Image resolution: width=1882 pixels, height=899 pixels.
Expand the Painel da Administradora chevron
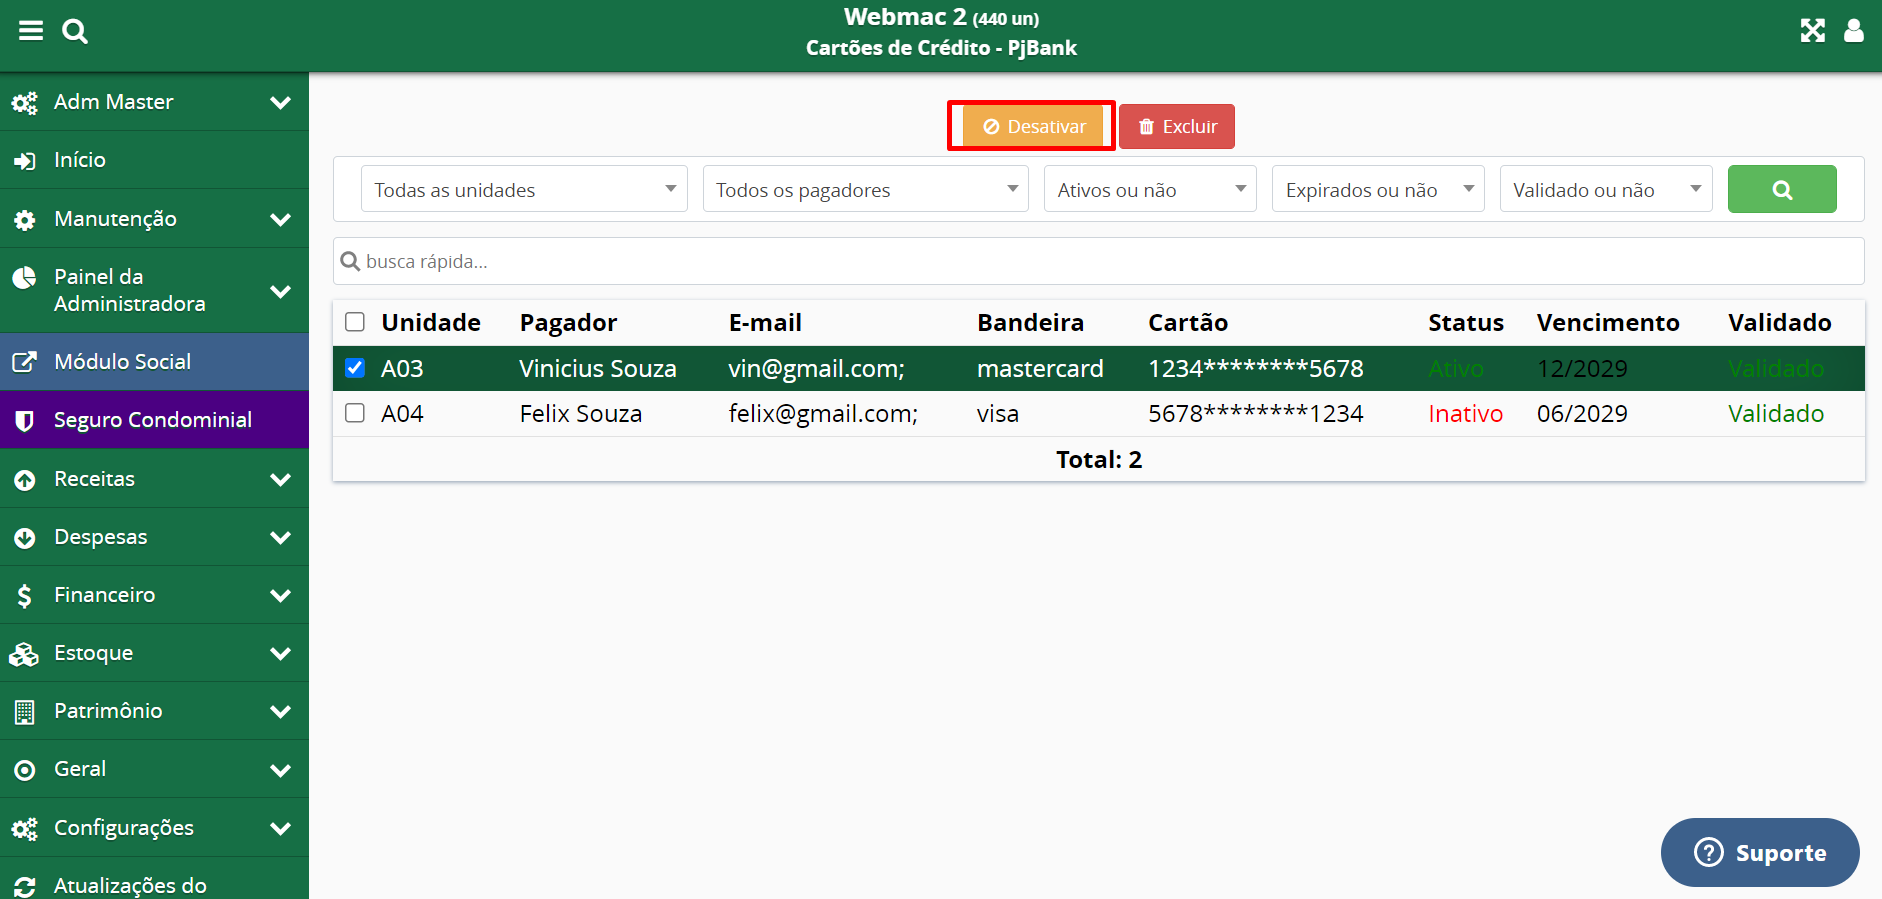click(281, 291)
